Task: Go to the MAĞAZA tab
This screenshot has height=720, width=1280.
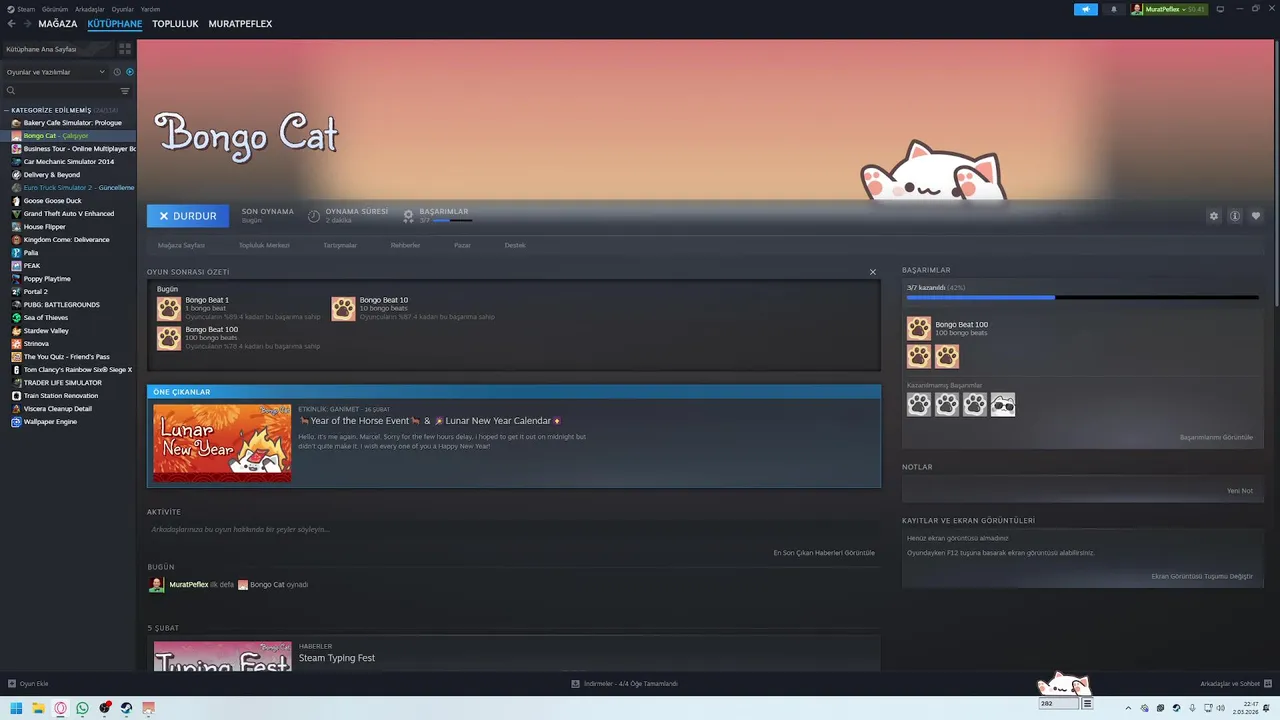Action: 58,23
